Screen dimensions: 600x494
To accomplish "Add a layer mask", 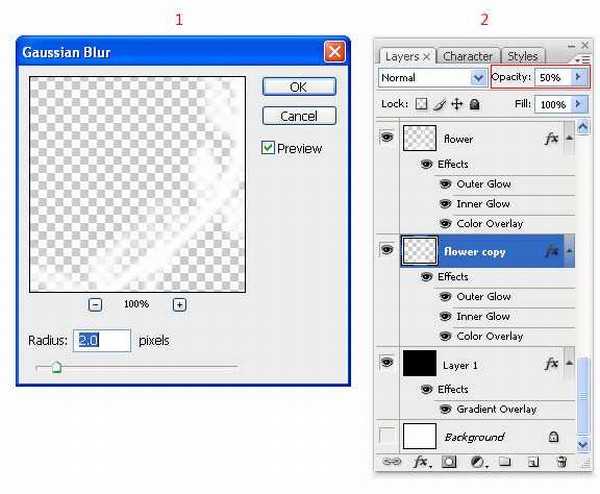I will click(x=450, y=461).
